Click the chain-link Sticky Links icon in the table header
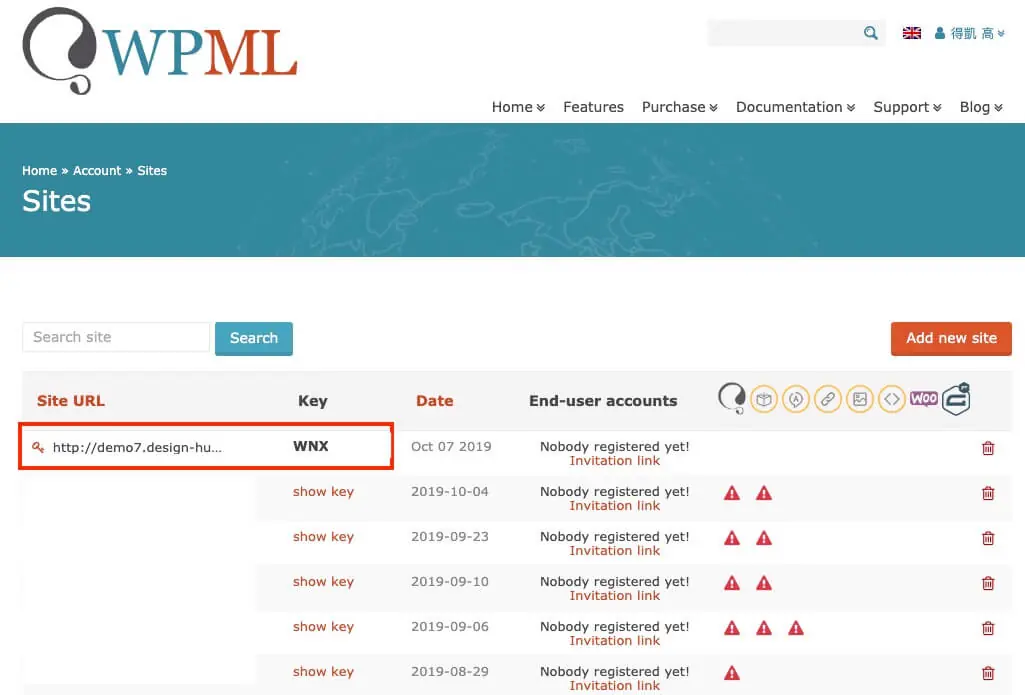Image resolution: width=1025 pixels, height=695 pixels. click(828, 399)
